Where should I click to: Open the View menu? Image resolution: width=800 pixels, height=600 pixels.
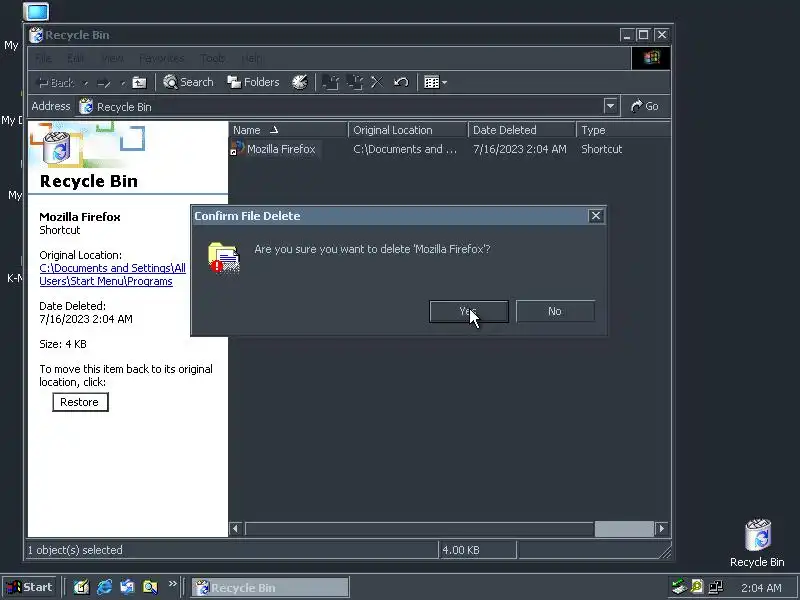(112, 58)
